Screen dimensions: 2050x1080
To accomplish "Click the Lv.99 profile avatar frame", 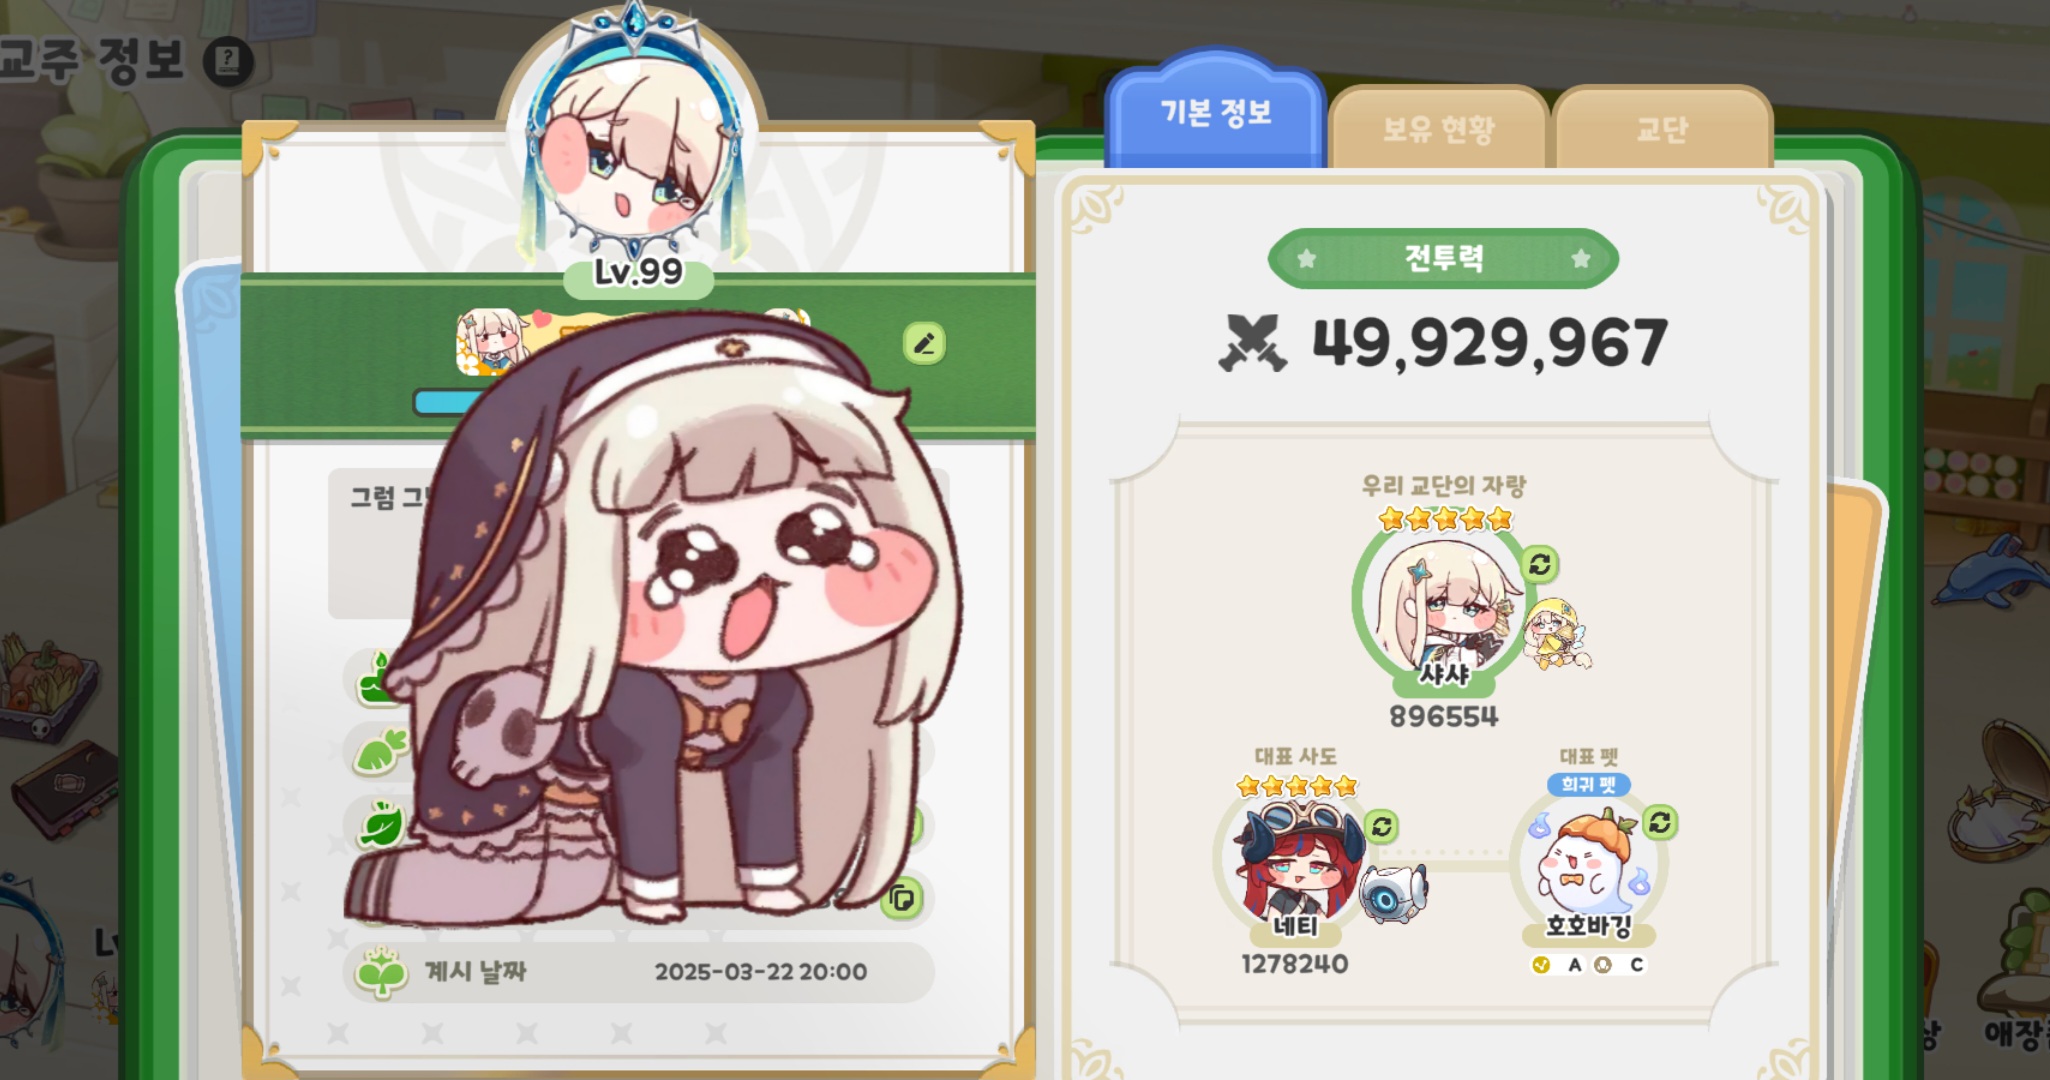I will [x=633, y=142].
